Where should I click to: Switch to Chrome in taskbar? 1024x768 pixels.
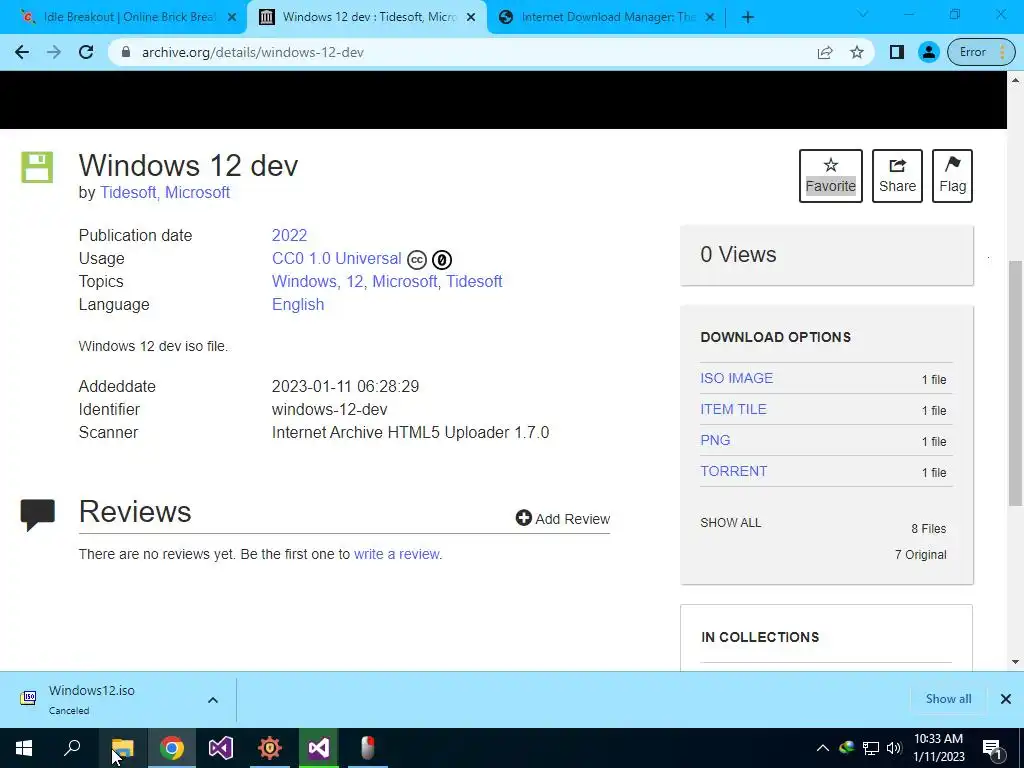[172, 748]
